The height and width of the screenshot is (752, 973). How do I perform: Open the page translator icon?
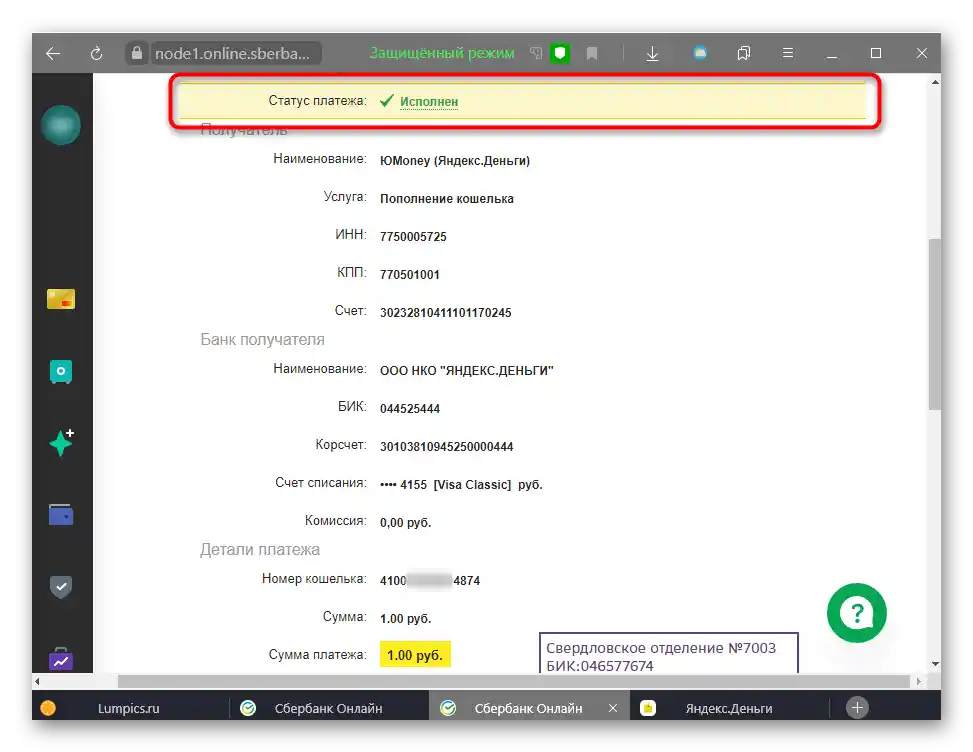coord(536,53)
